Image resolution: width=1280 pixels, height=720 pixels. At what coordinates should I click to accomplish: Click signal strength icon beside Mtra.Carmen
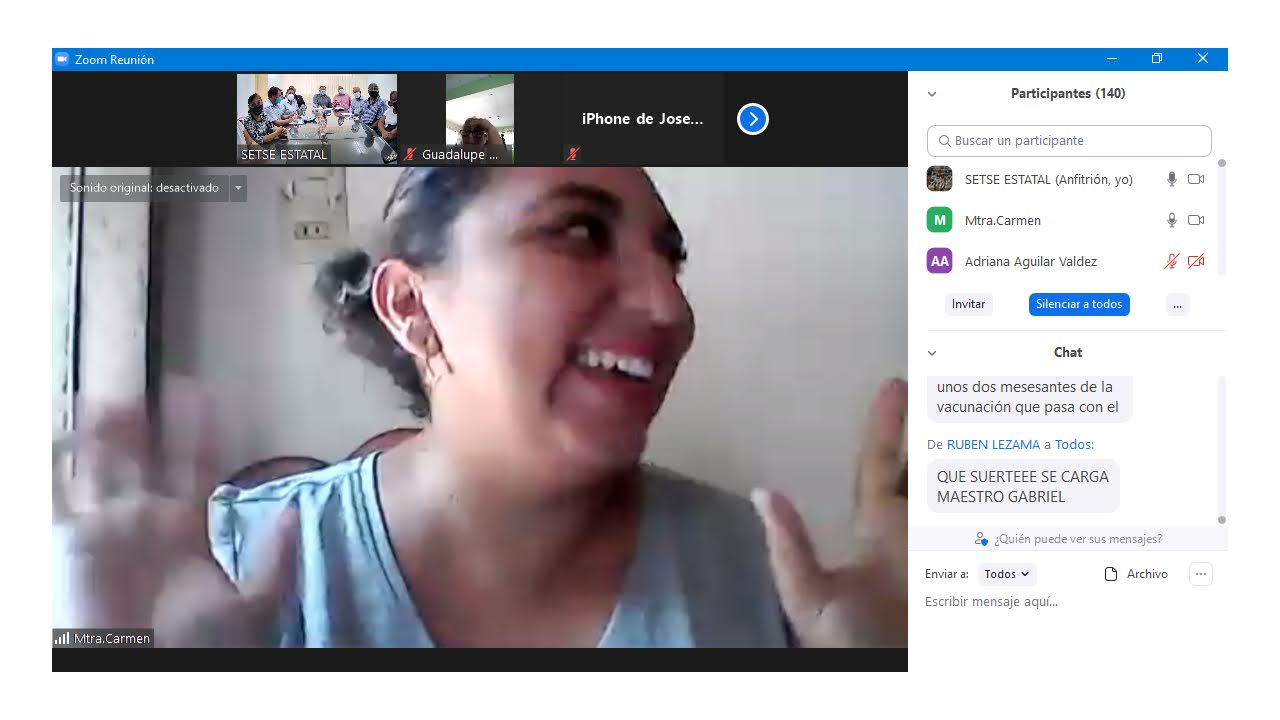point(62,638)
